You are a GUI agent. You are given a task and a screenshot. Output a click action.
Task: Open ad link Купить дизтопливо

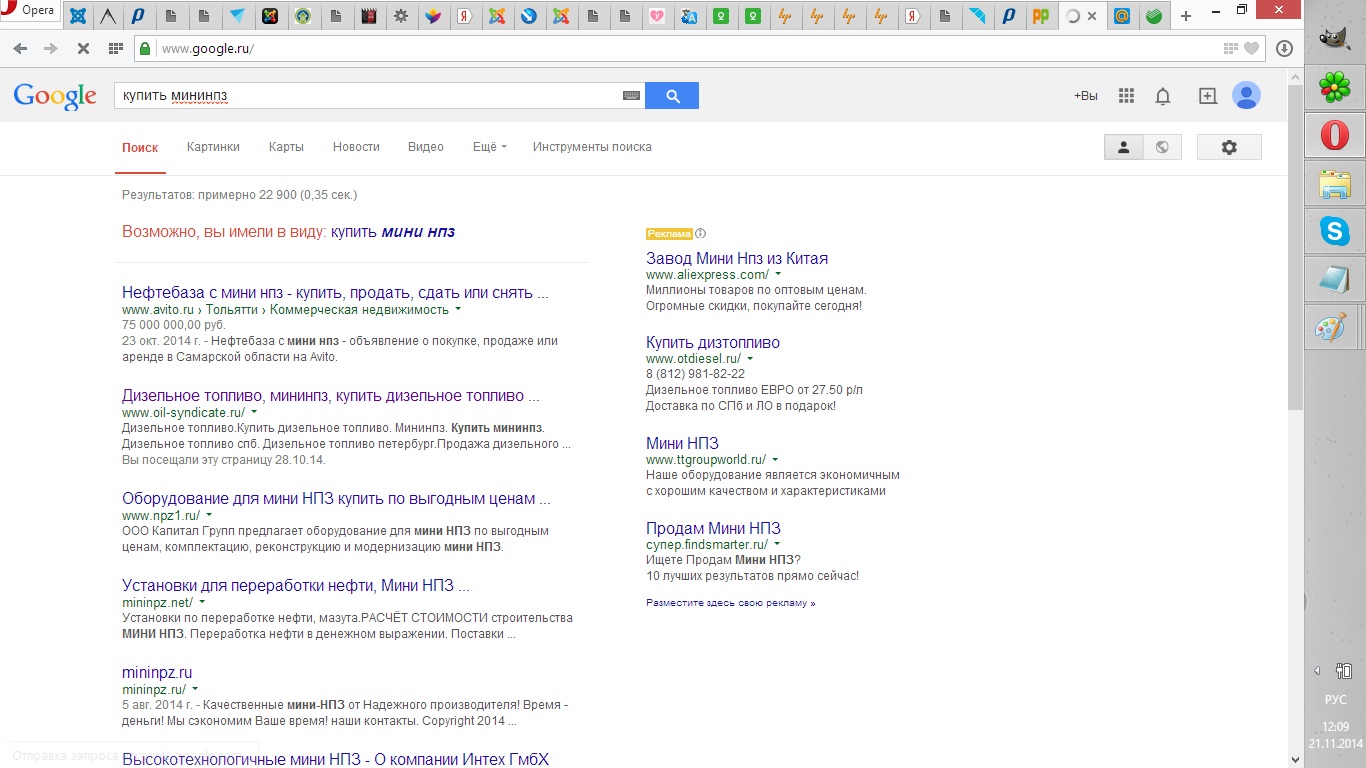point(713,342)
